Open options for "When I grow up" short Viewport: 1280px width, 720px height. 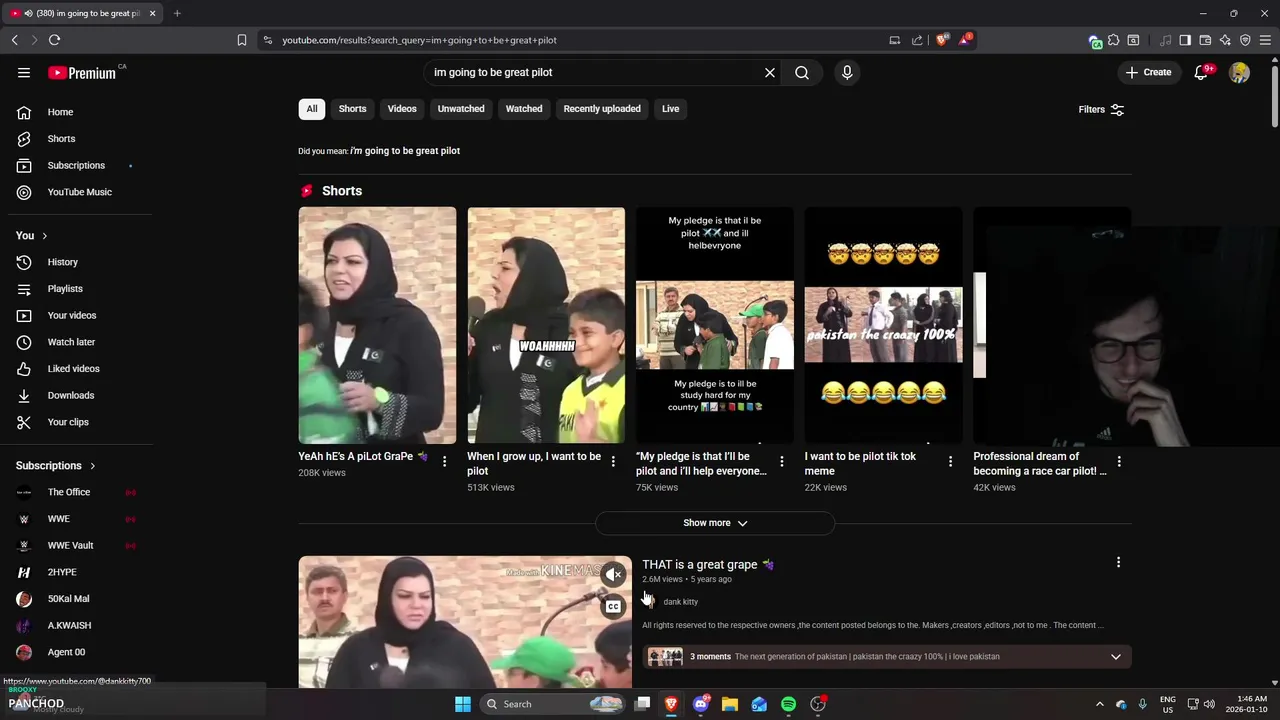[x=613, y=461]
